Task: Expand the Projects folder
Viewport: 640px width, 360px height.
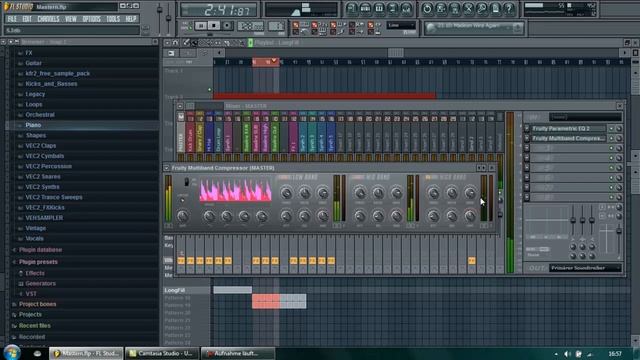Action: point(30,315)
